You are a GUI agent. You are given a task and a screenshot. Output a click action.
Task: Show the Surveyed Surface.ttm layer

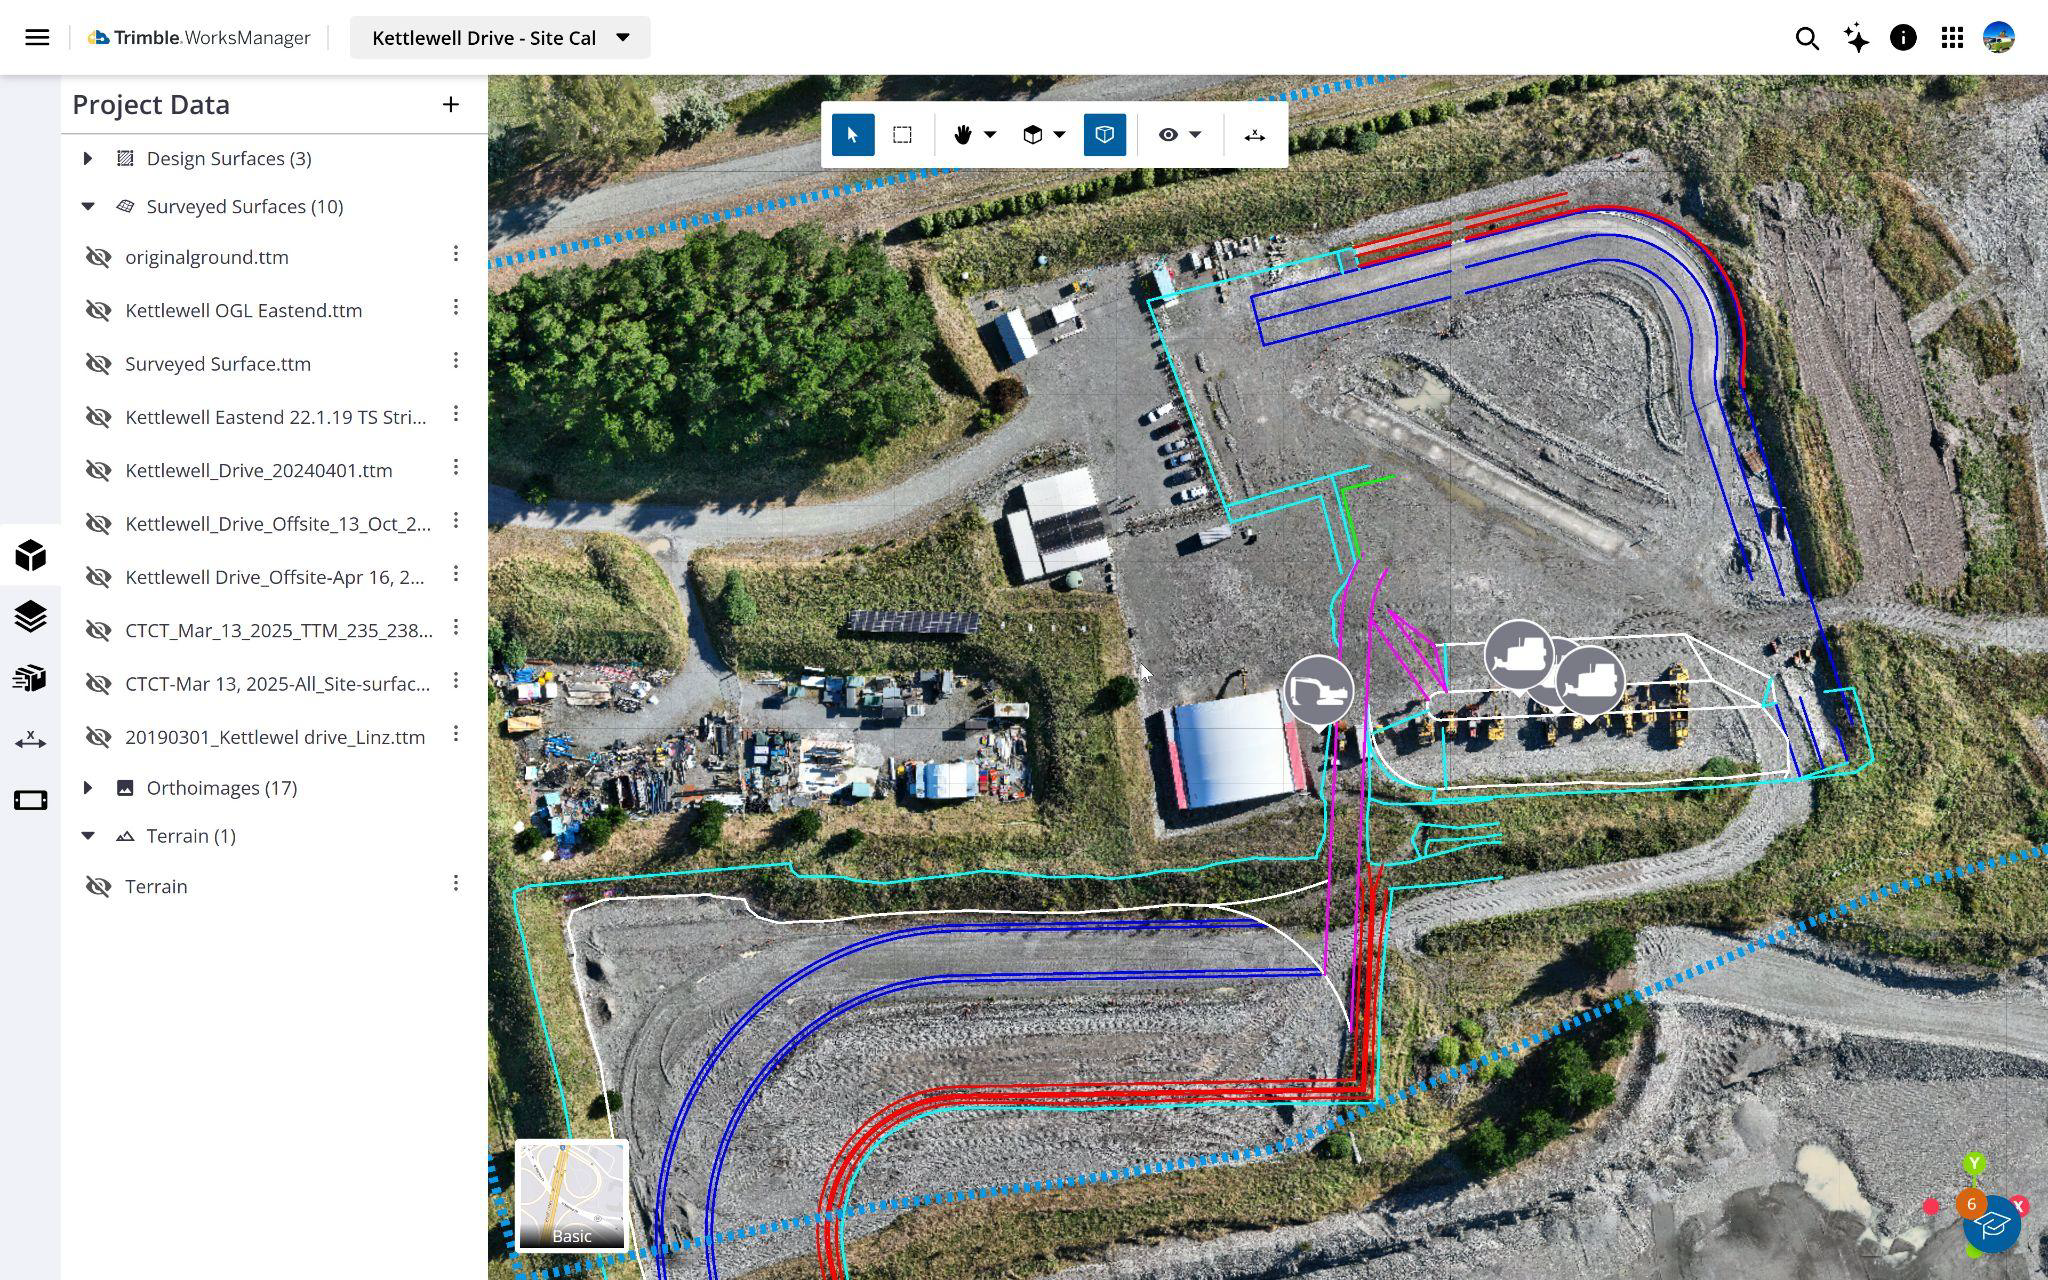tap(100, 363)
